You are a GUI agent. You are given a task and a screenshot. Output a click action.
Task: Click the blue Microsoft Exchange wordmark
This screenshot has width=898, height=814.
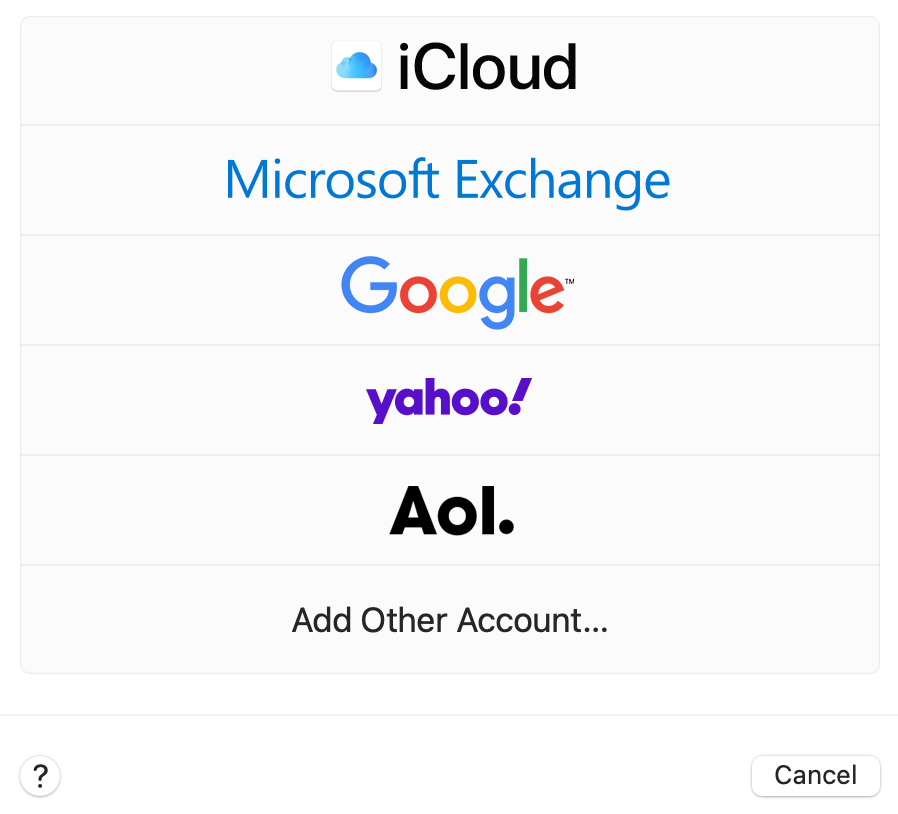point(447,180)
